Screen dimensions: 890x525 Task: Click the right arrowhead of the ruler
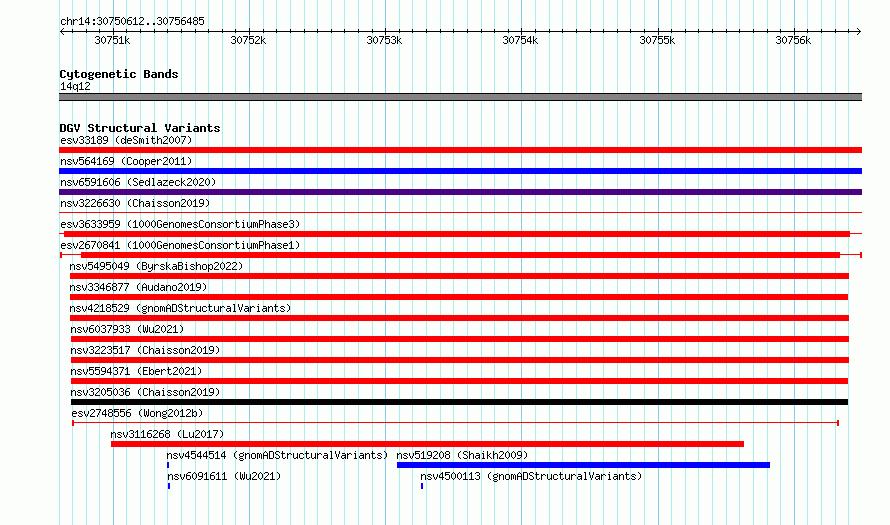tap(859, 31)
